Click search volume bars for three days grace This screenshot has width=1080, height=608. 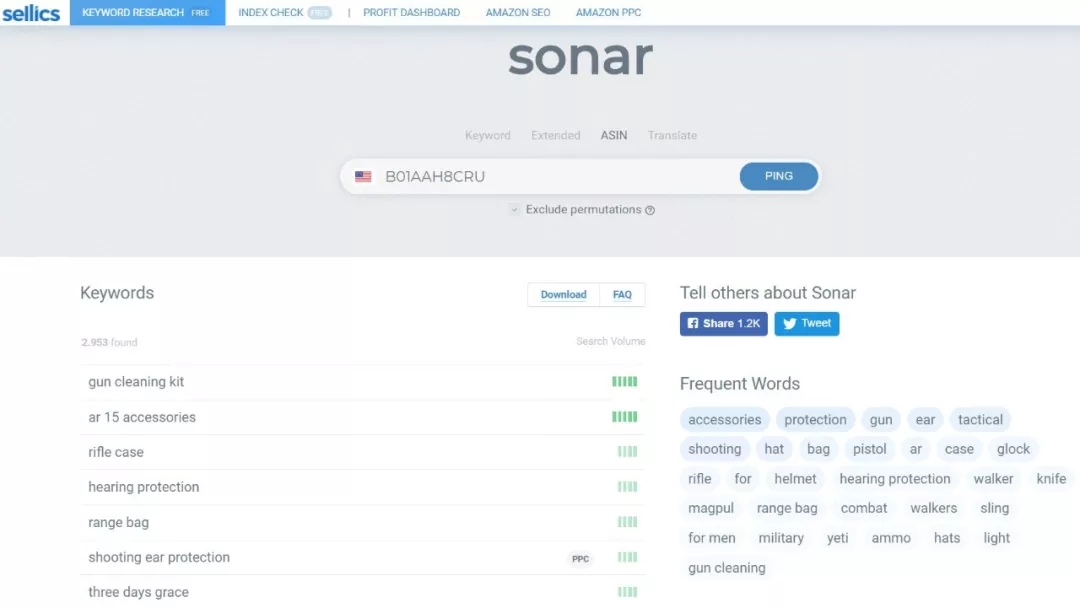tap(627, 592)
